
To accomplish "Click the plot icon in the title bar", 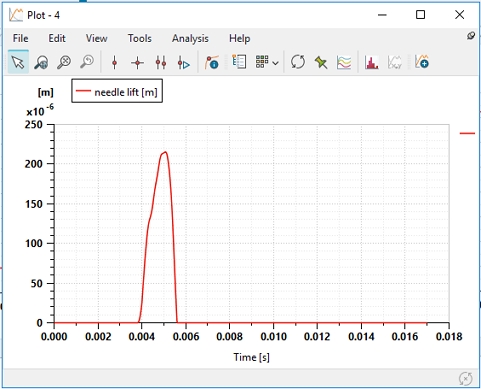I will tap(15, 15).
